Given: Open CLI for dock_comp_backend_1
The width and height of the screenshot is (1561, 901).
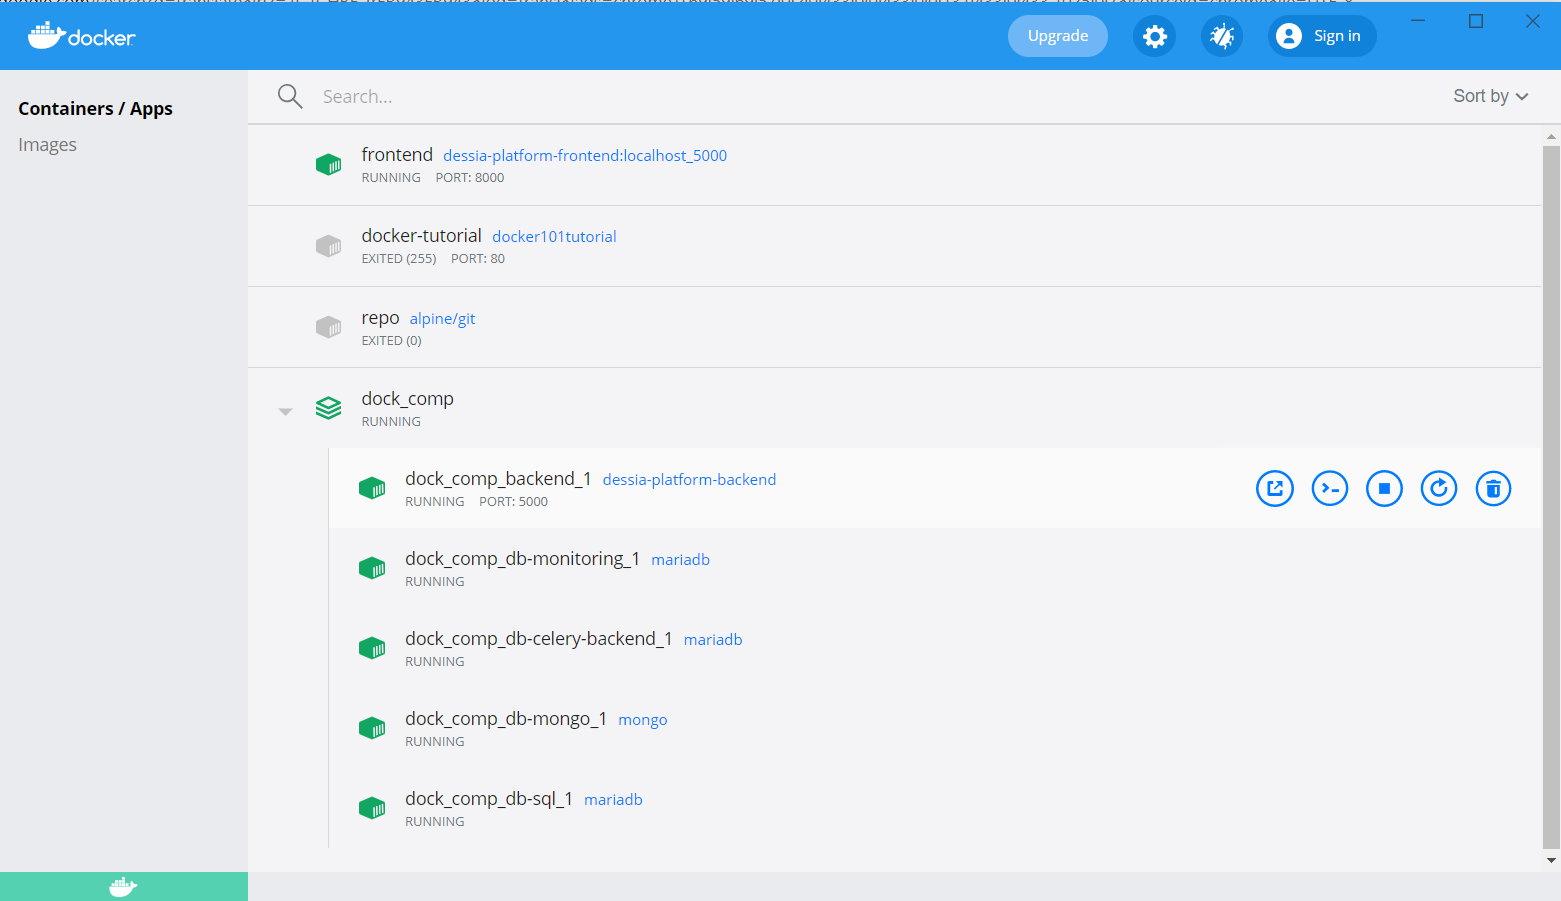Looking at the screenshot, I should pos(1330,489).
